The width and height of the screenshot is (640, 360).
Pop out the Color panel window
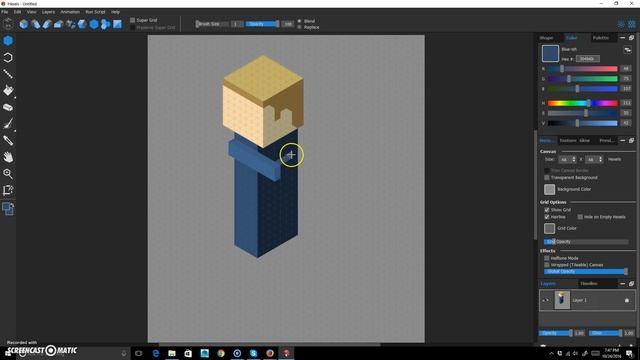(631, 38)
